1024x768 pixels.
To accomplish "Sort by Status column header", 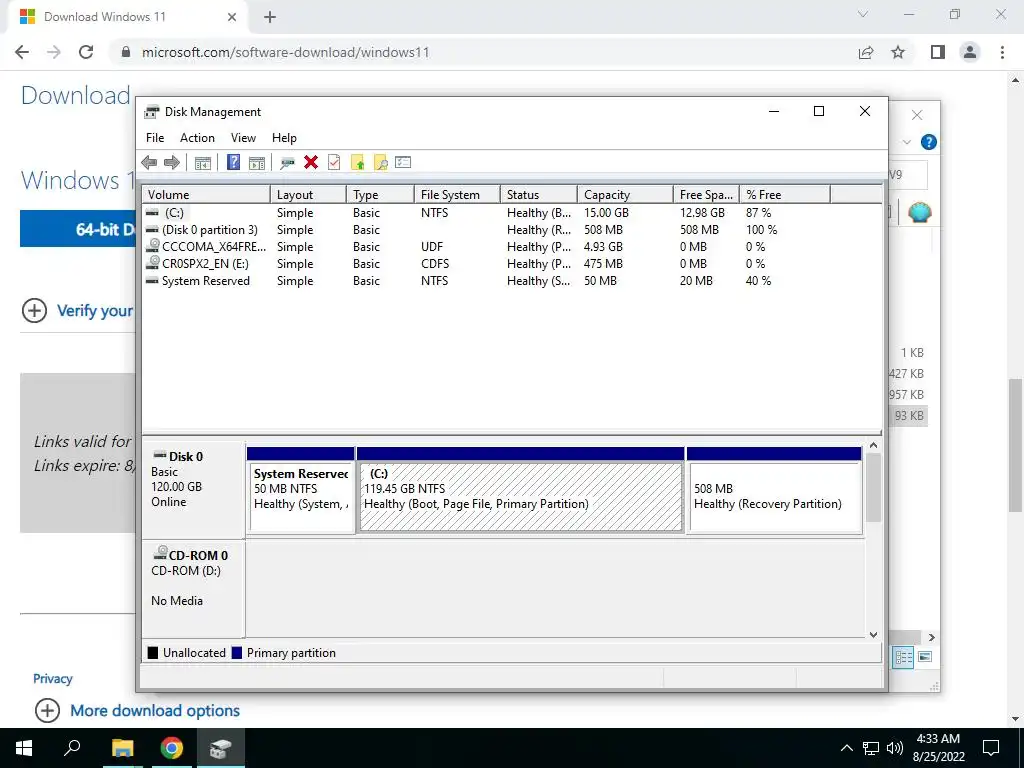I will [x=539, y=195].
